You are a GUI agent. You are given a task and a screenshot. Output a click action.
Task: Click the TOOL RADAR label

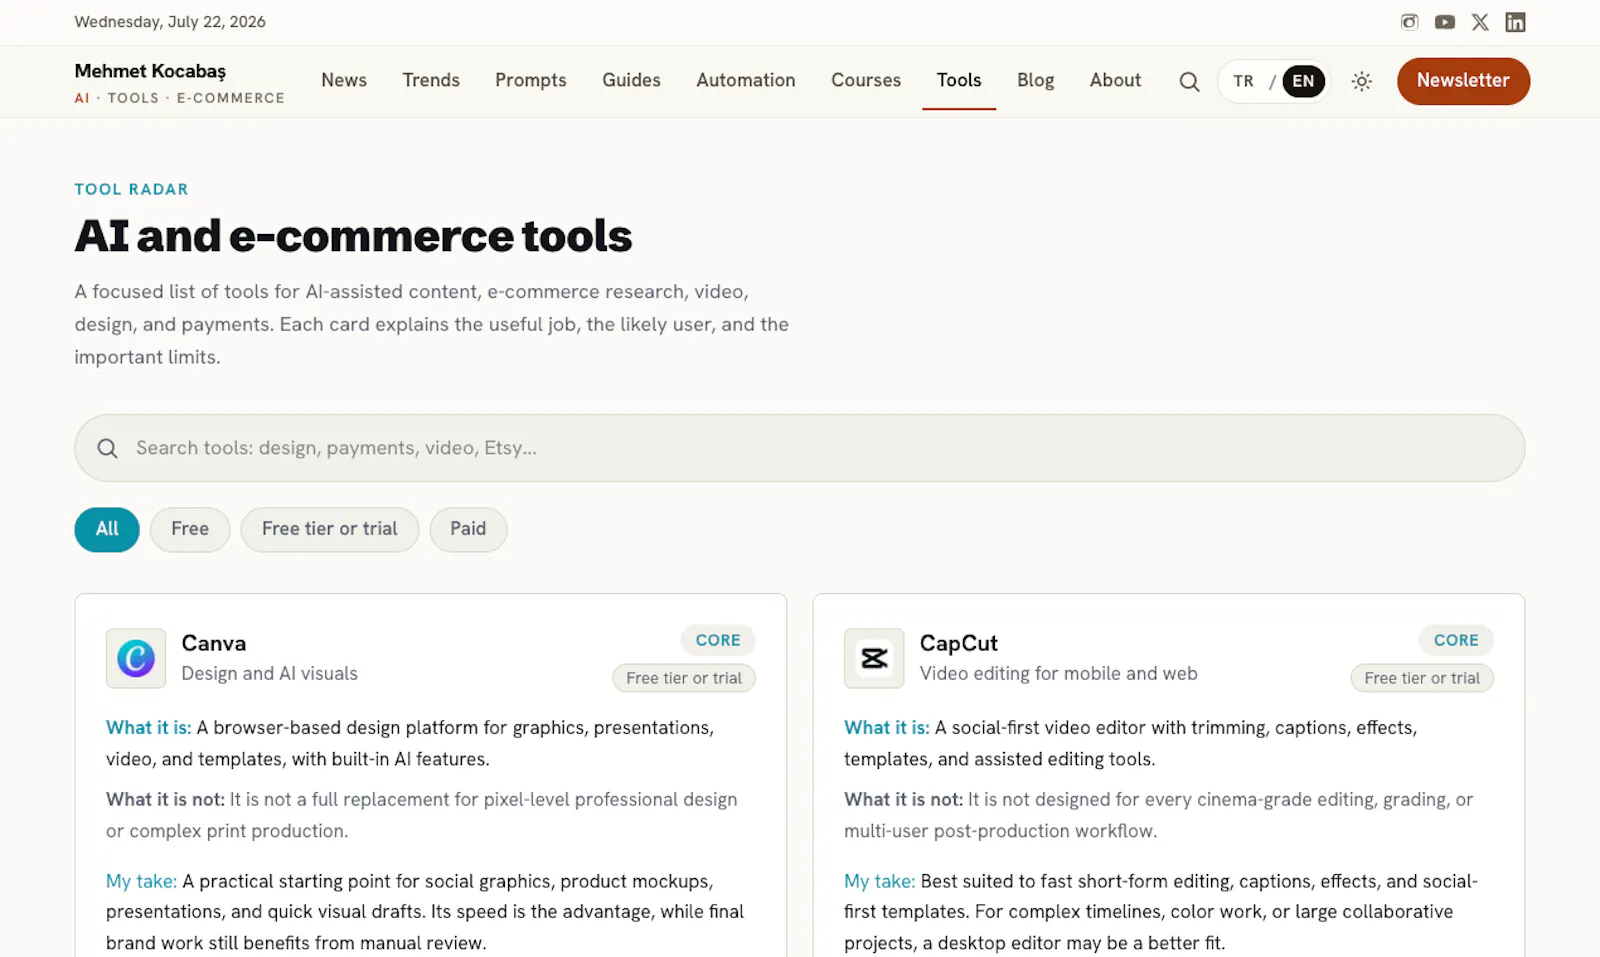click(x=131, y=189)
